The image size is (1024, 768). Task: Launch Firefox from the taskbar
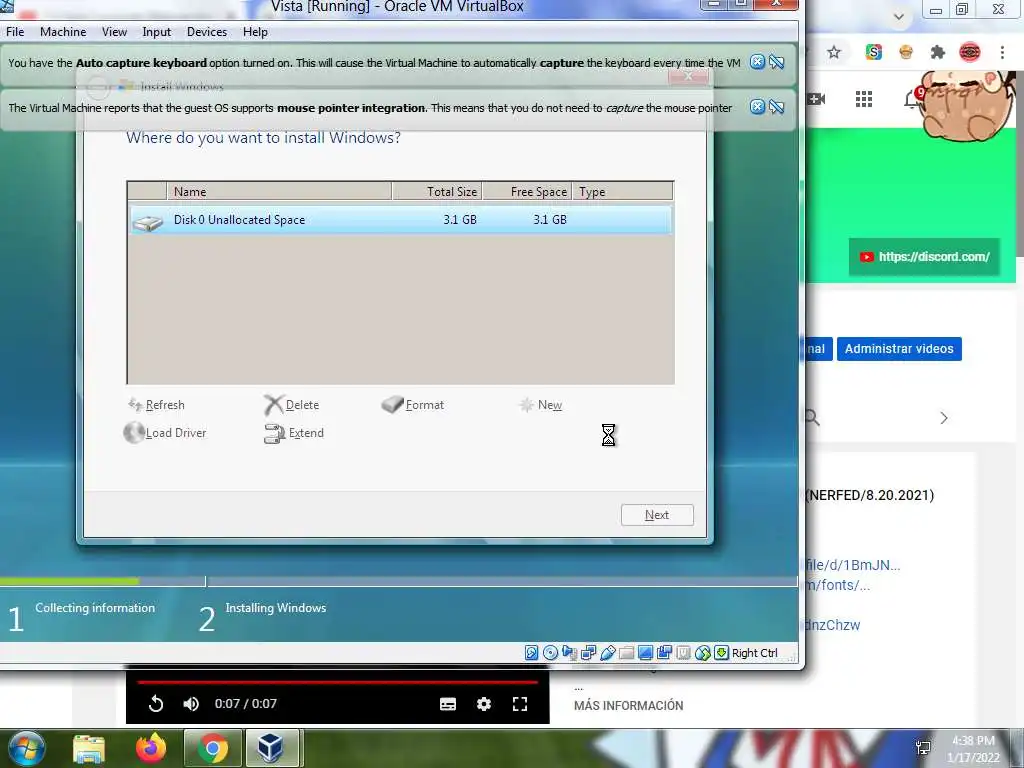point(151,748)
